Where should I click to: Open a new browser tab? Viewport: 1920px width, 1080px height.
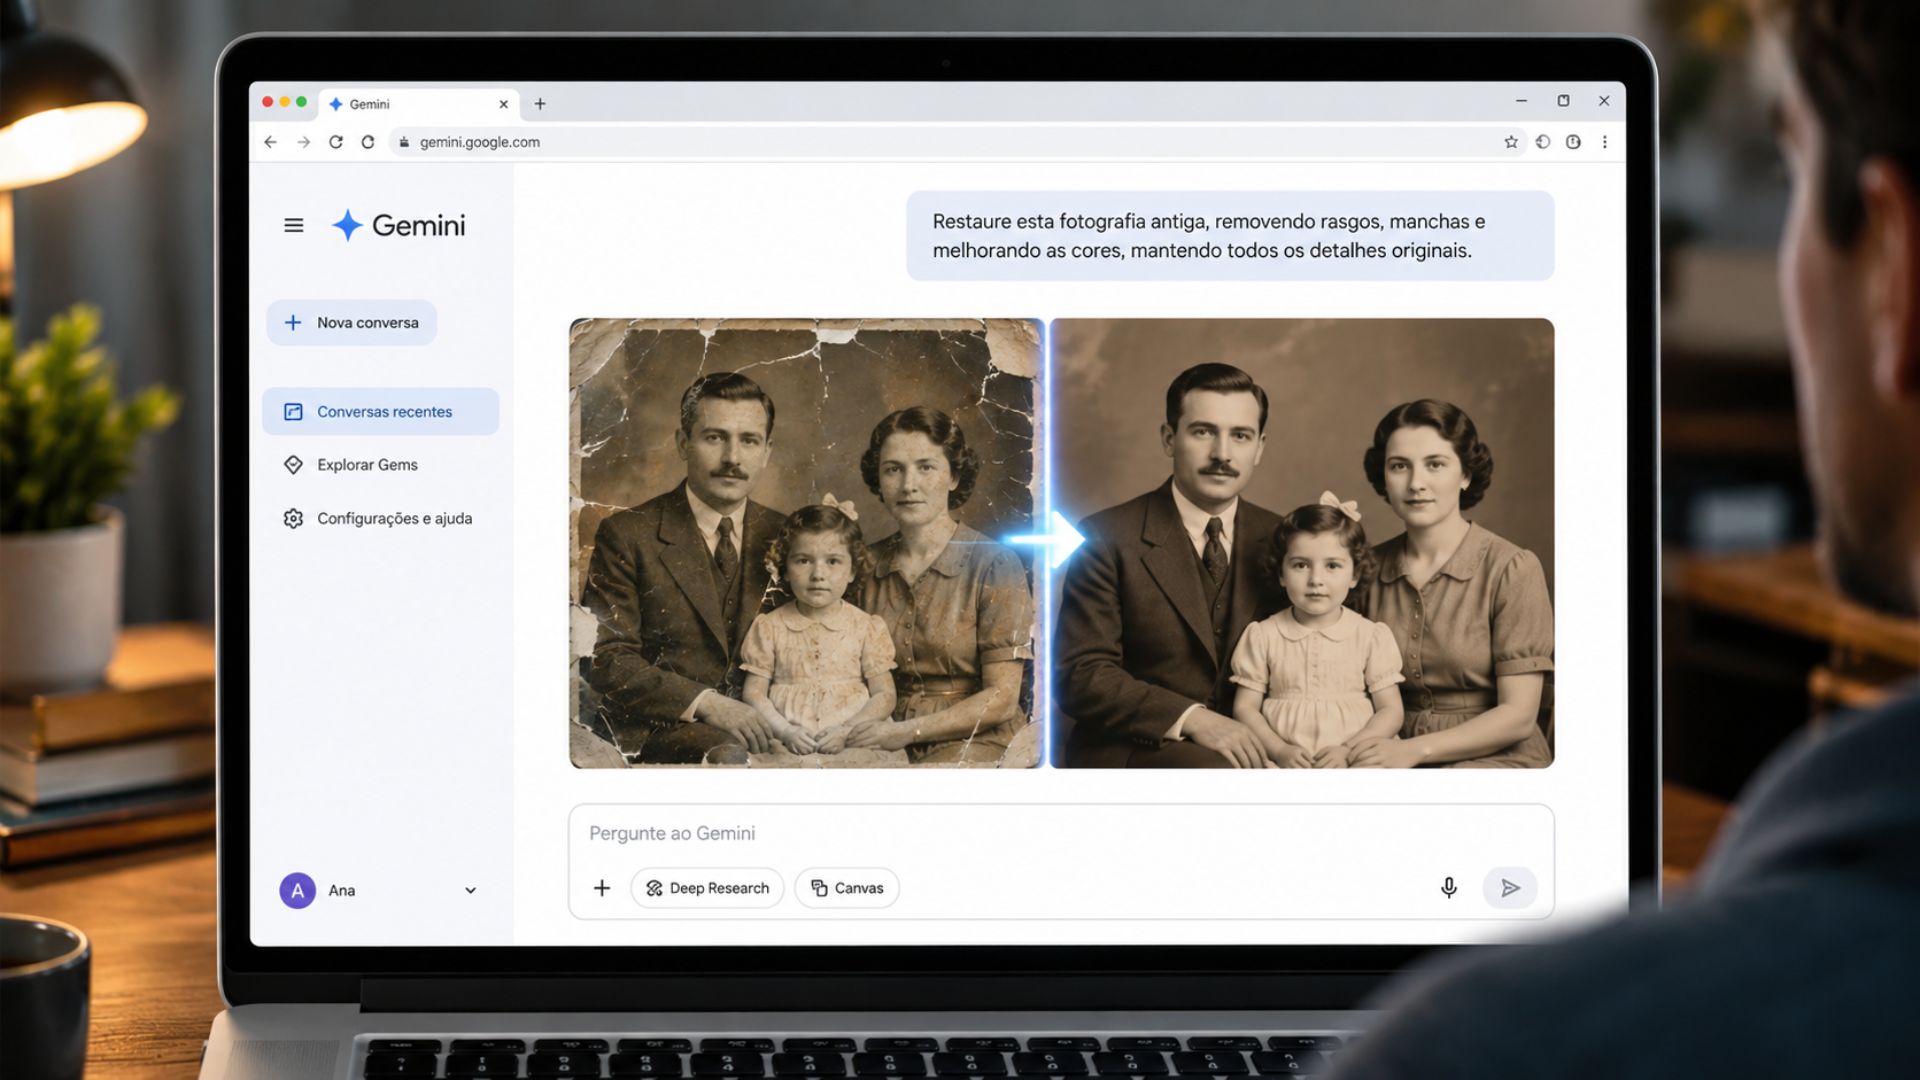[x=540, y=104]
